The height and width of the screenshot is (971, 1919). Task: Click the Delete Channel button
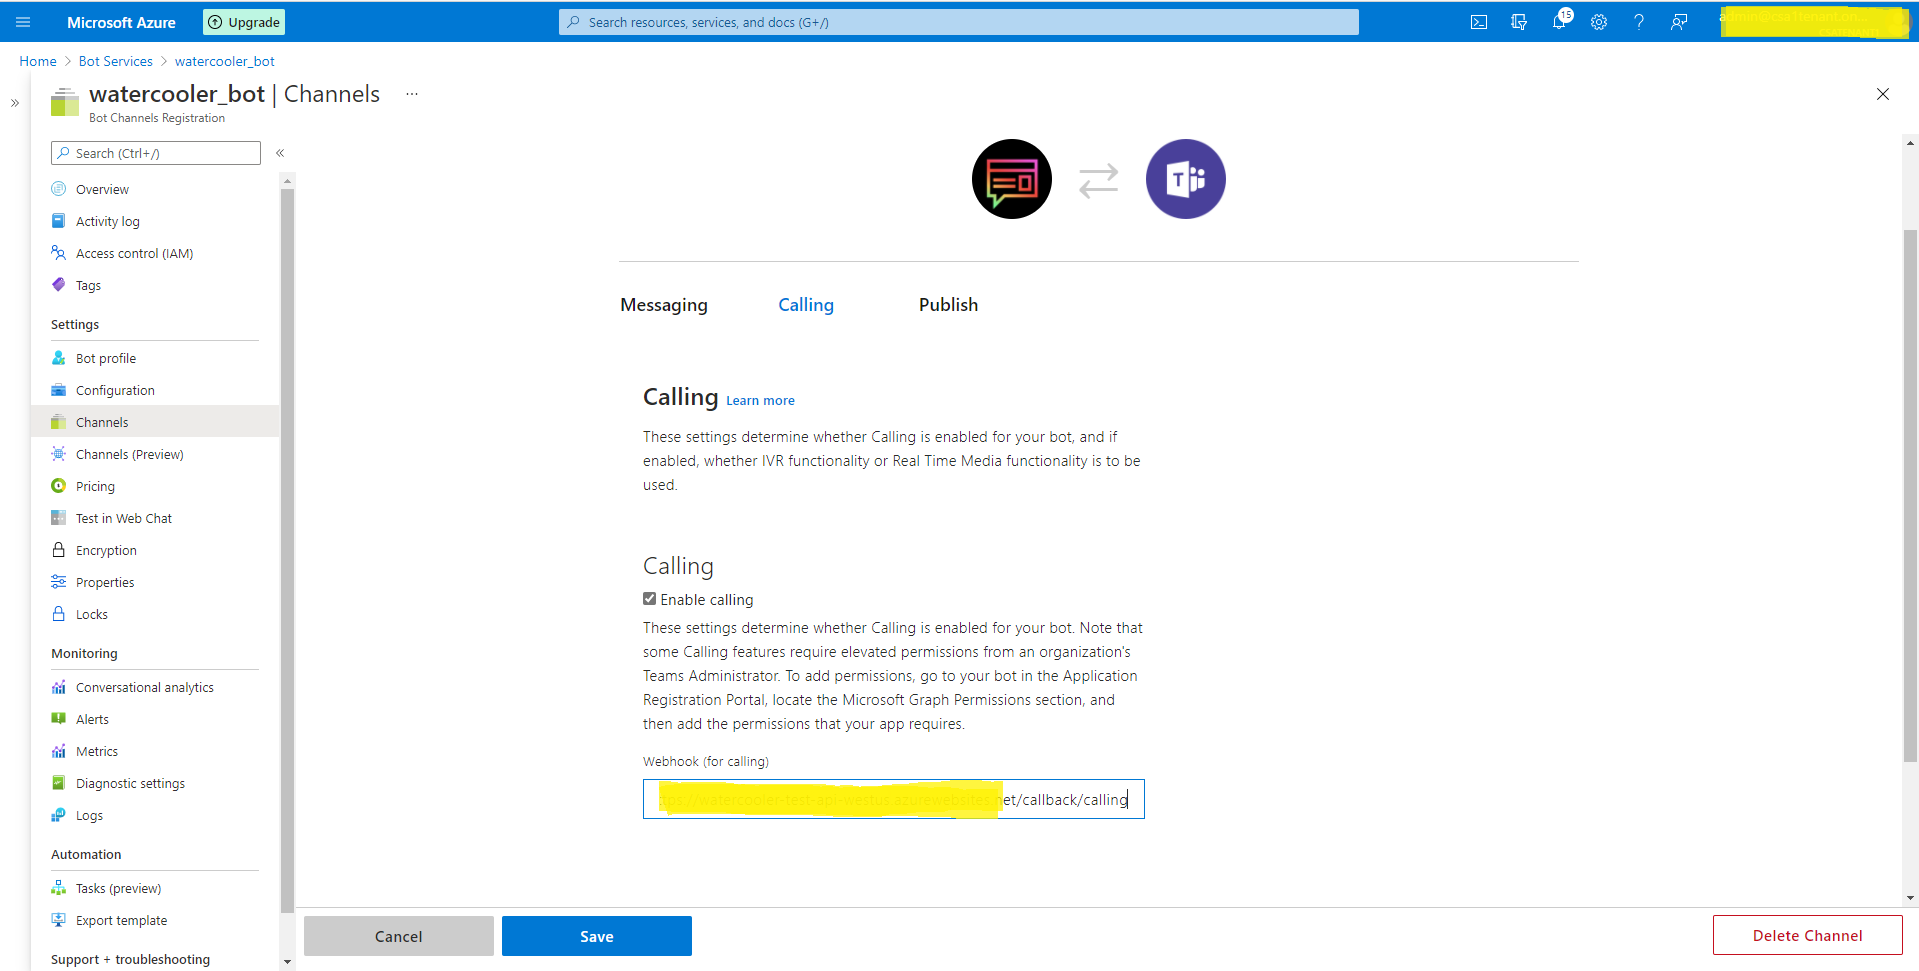click(1808, 935)
